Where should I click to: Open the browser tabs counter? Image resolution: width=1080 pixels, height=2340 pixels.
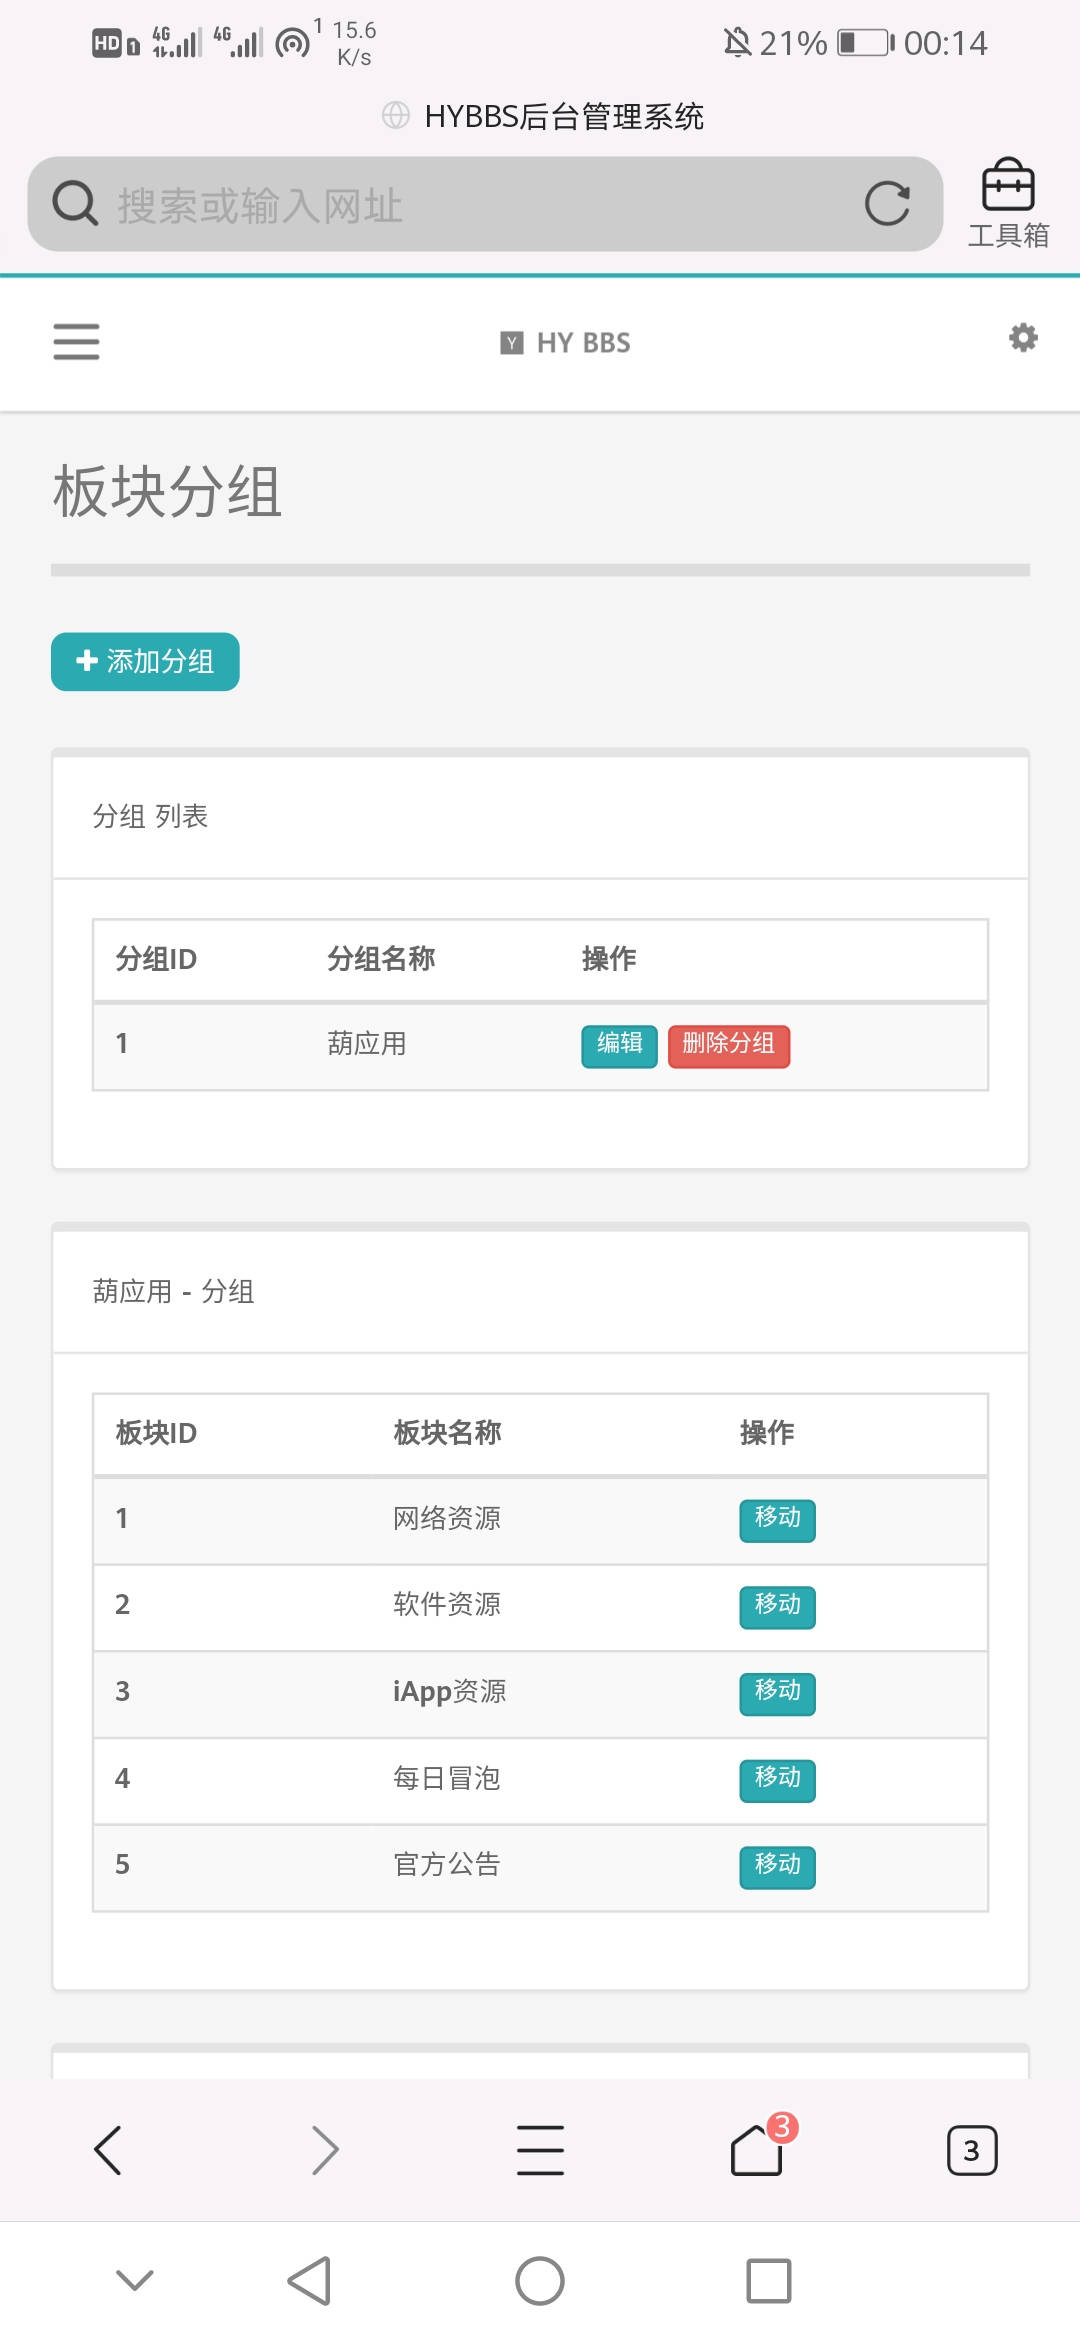971,2150
